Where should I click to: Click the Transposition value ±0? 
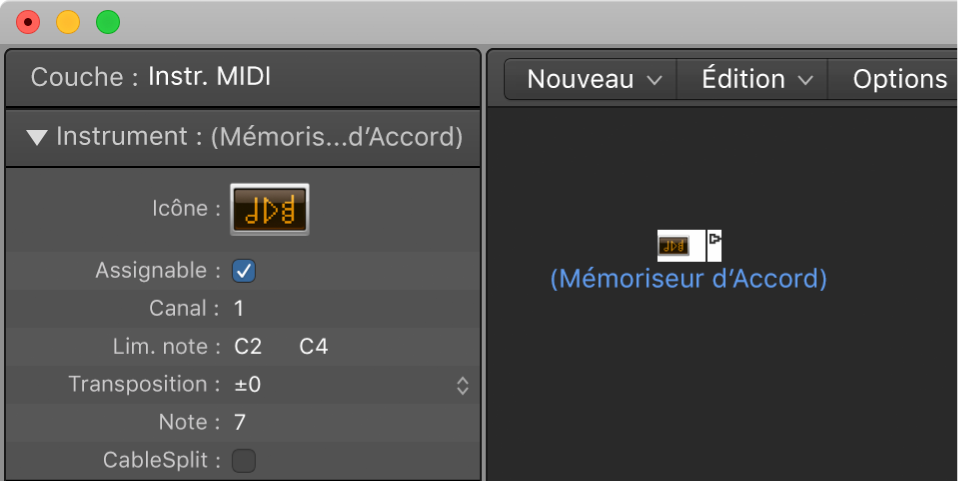[248, 384]
